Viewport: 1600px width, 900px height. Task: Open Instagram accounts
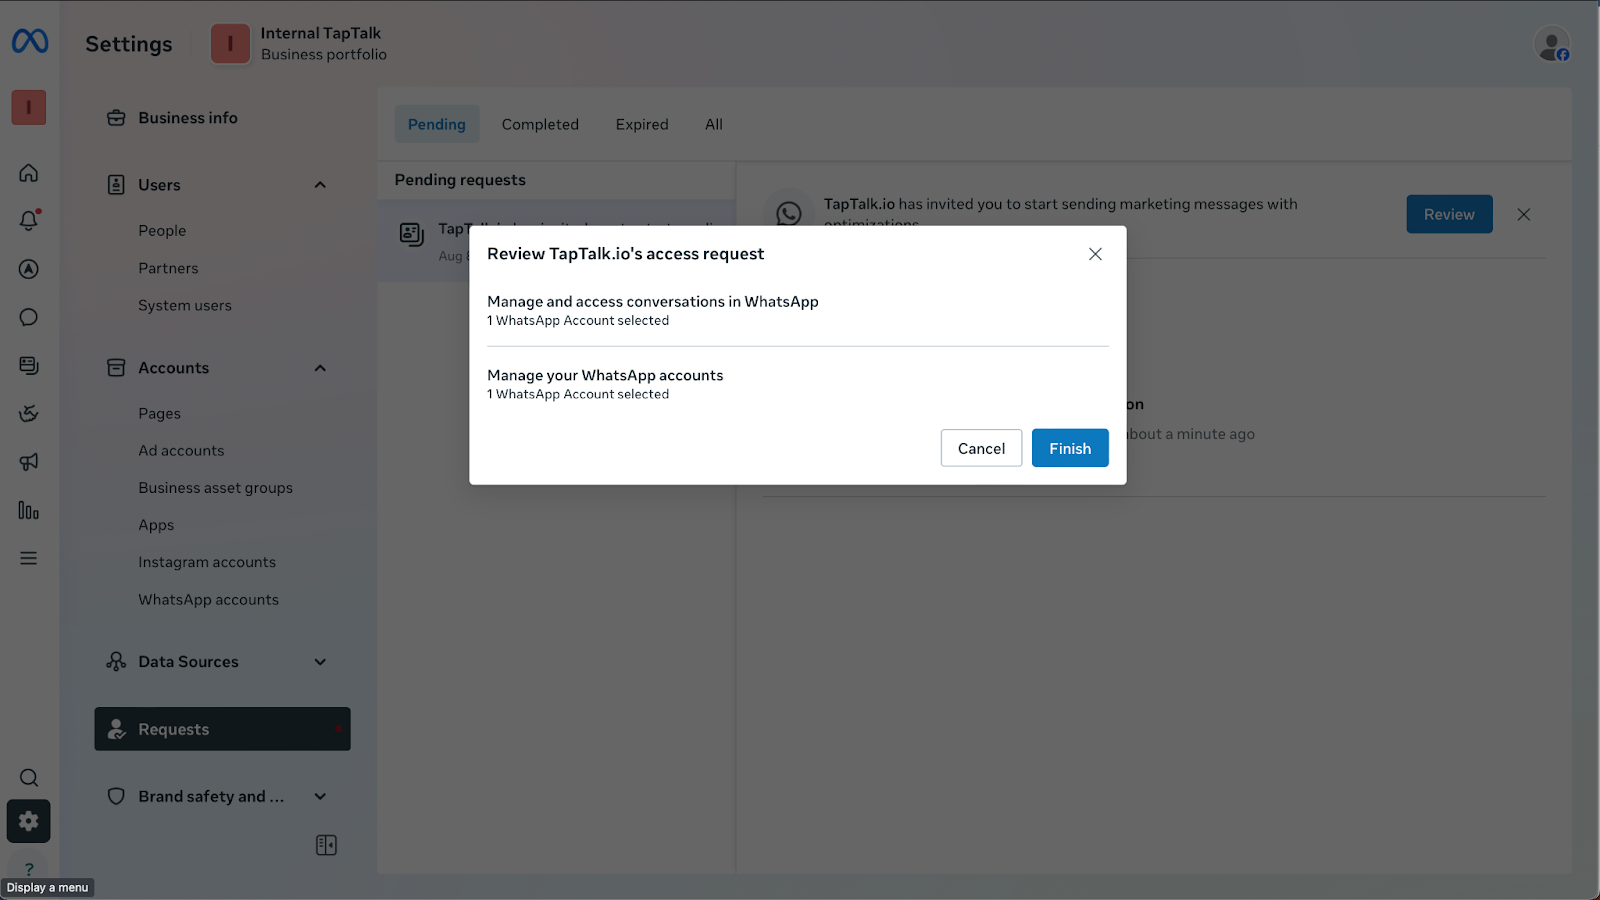(207, 562)
